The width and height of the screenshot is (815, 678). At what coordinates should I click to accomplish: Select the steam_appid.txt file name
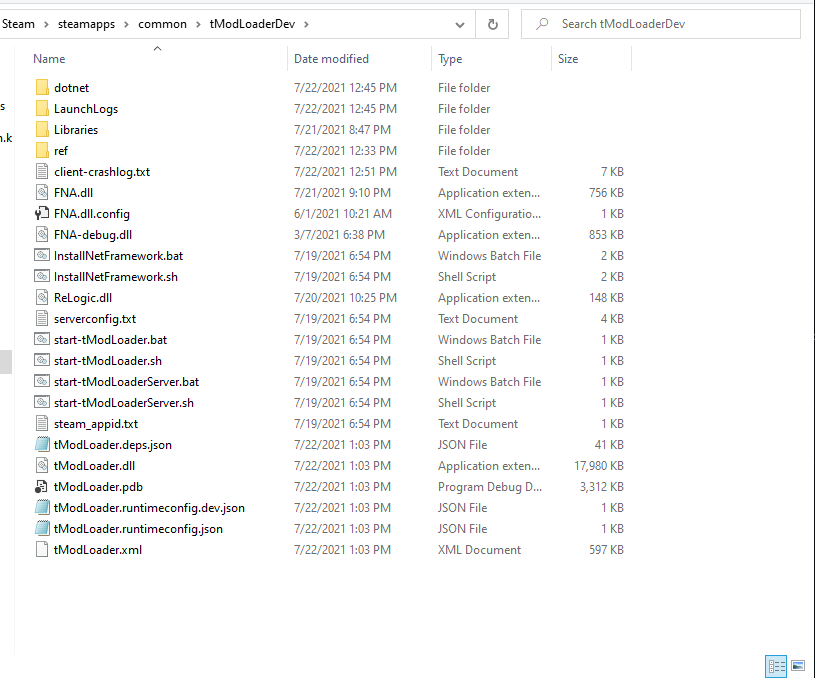(96, 424)
